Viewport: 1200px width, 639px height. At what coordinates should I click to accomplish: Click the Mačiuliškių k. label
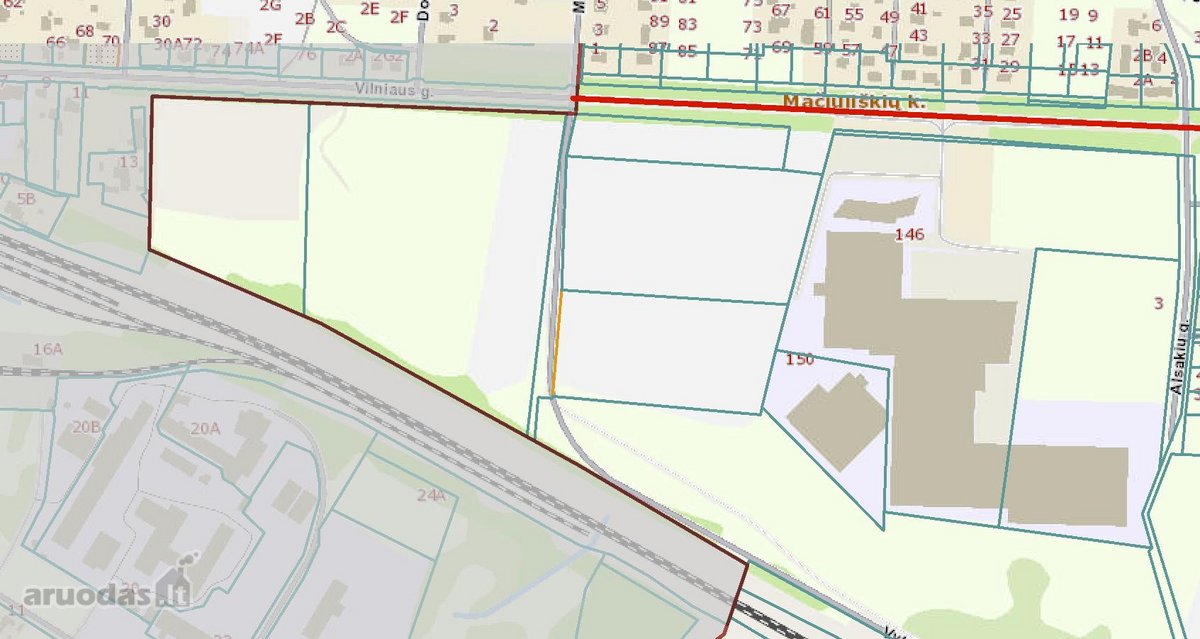855,101
